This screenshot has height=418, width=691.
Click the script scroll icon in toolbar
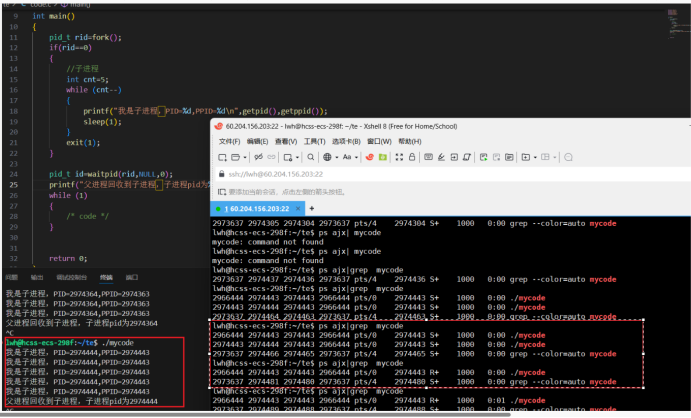pos(467,157)
